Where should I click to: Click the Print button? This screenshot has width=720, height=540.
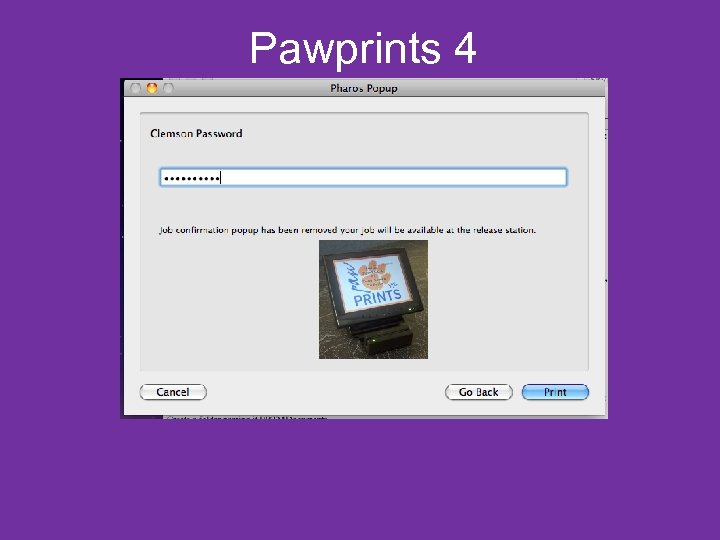[555, 392]
